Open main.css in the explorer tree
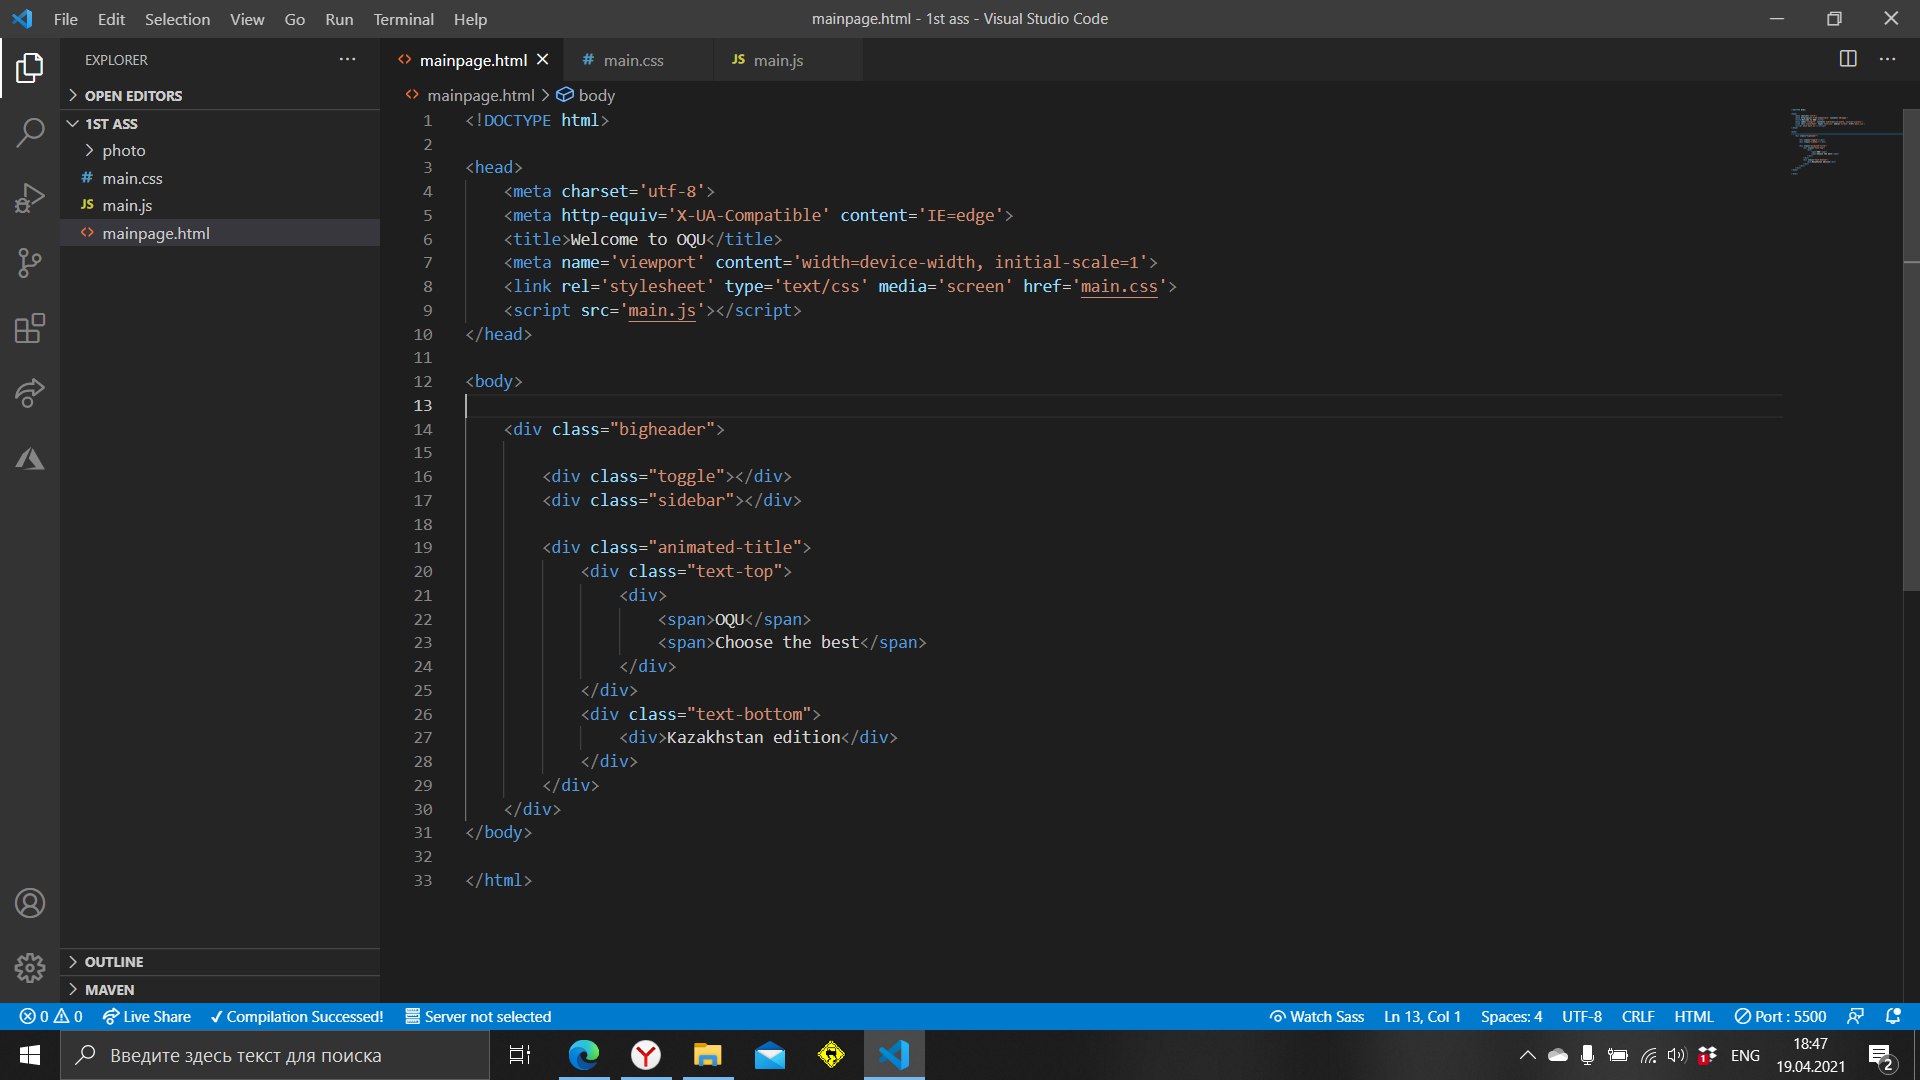 click(220, 178)
